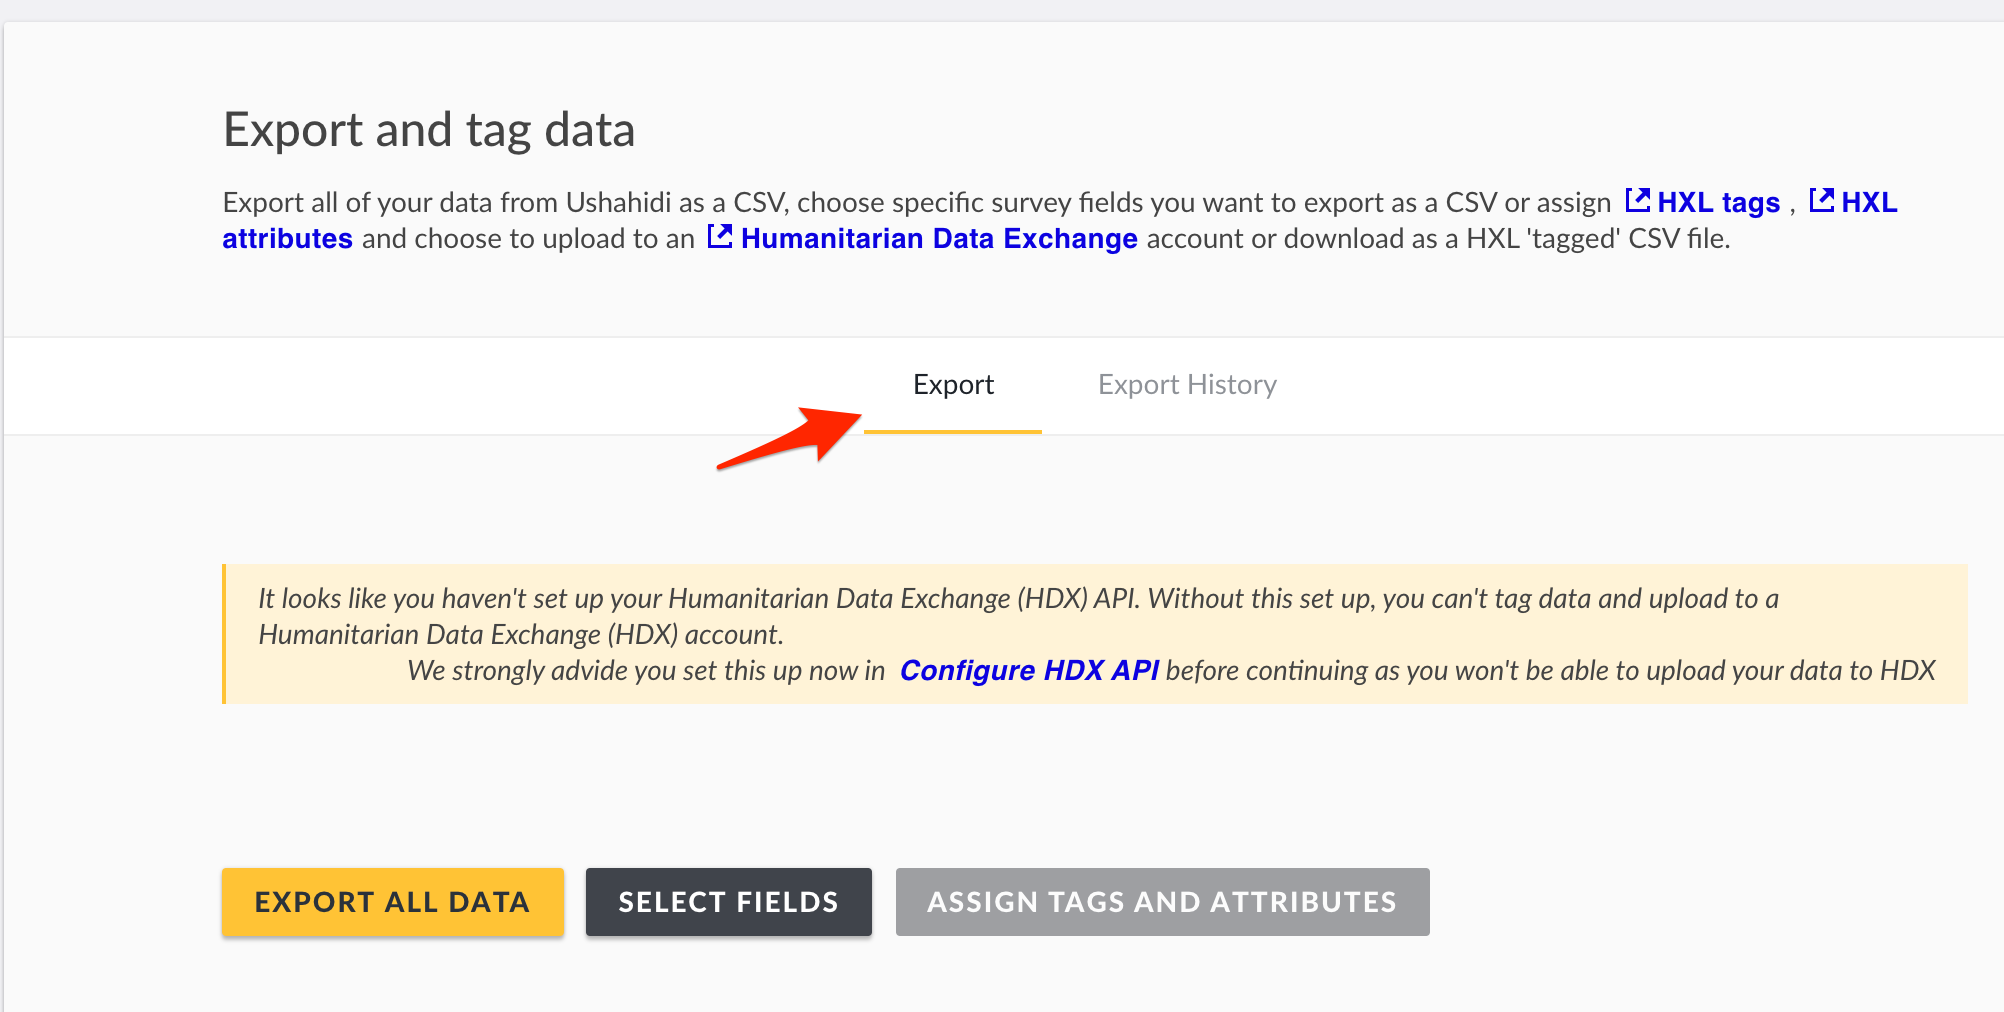Viewport: 2004px width, 1012px height.
Task: Click the yellow underline beneath Export tab
Action: [952, 431]
